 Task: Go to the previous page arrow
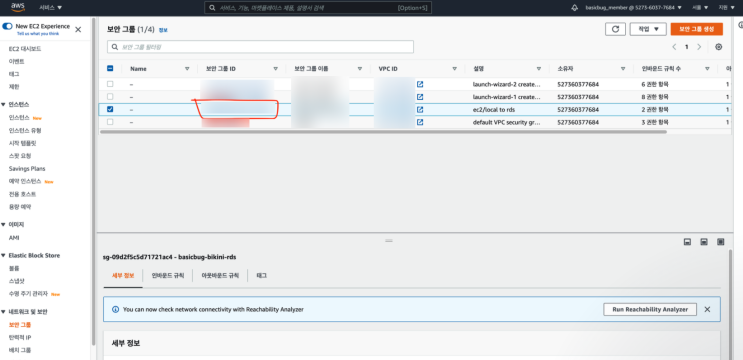coord(674,47)
